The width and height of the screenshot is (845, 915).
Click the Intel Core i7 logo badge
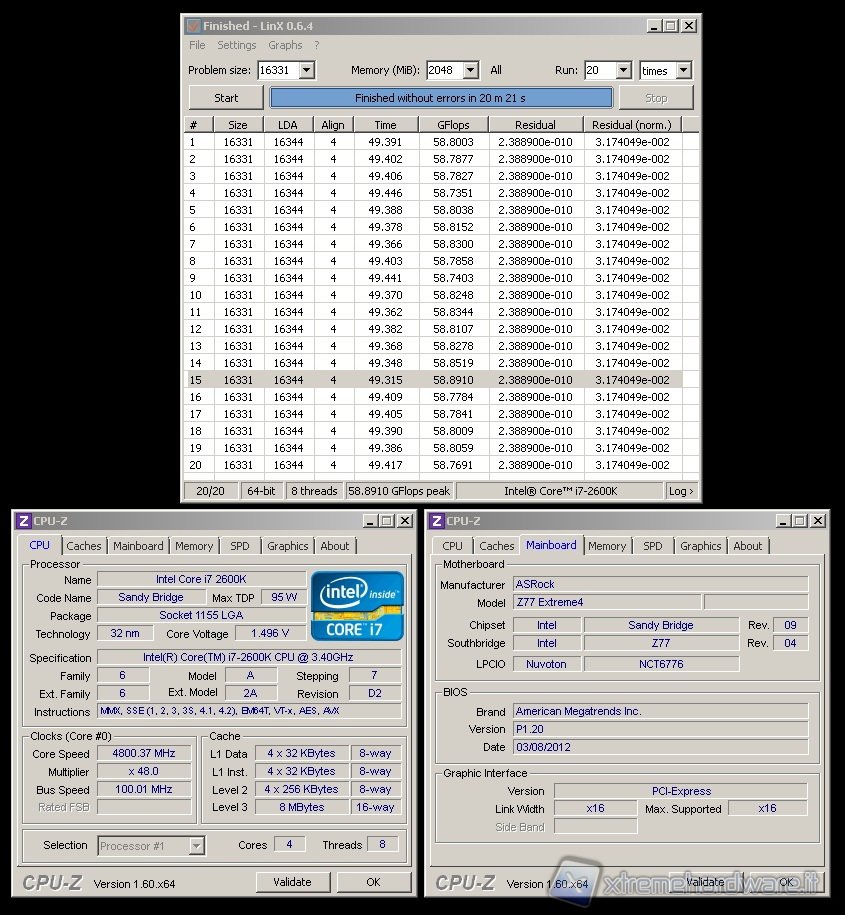pyautogui.click(x=357, y=605)
